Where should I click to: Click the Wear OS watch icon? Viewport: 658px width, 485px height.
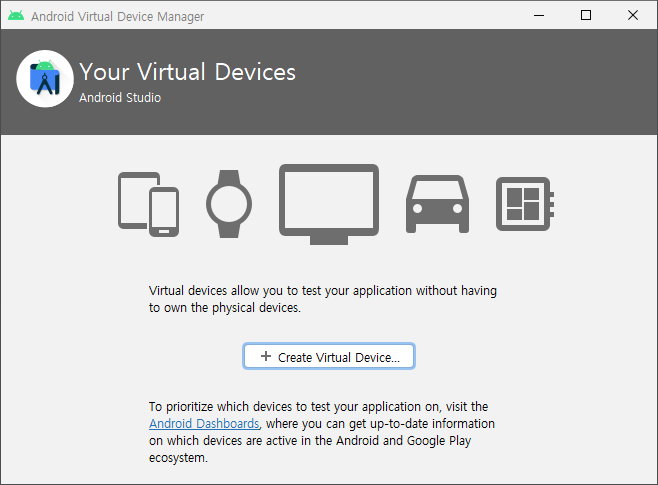pyautogui.click(x=229, y=204)
